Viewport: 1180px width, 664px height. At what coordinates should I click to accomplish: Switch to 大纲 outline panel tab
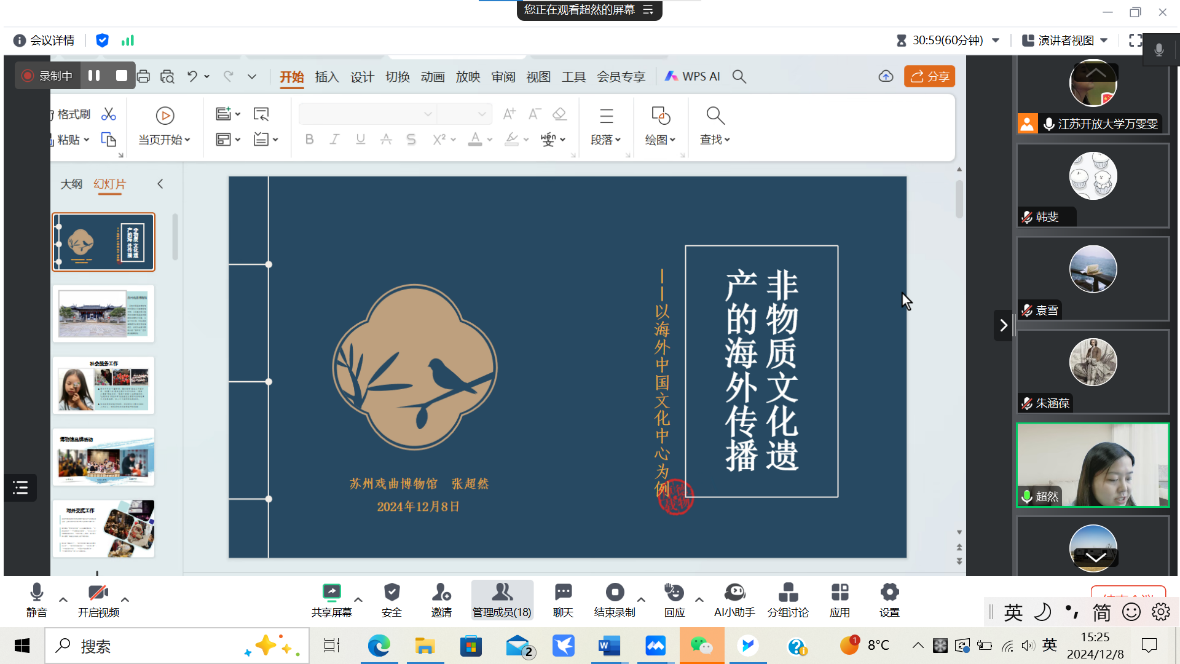pos(71,184)
